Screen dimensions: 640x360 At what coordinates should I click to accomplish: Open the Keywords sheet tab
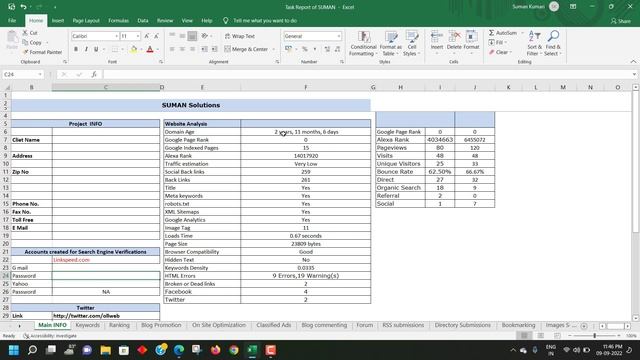[x=87, y=325]
